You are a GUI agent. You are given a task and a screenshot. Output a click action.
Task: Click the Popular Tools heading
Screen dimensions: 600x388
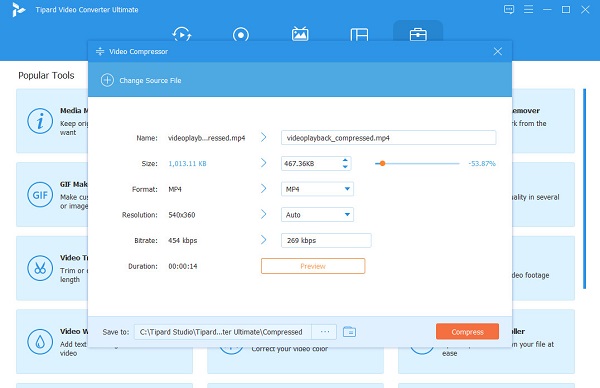(46, 75)
